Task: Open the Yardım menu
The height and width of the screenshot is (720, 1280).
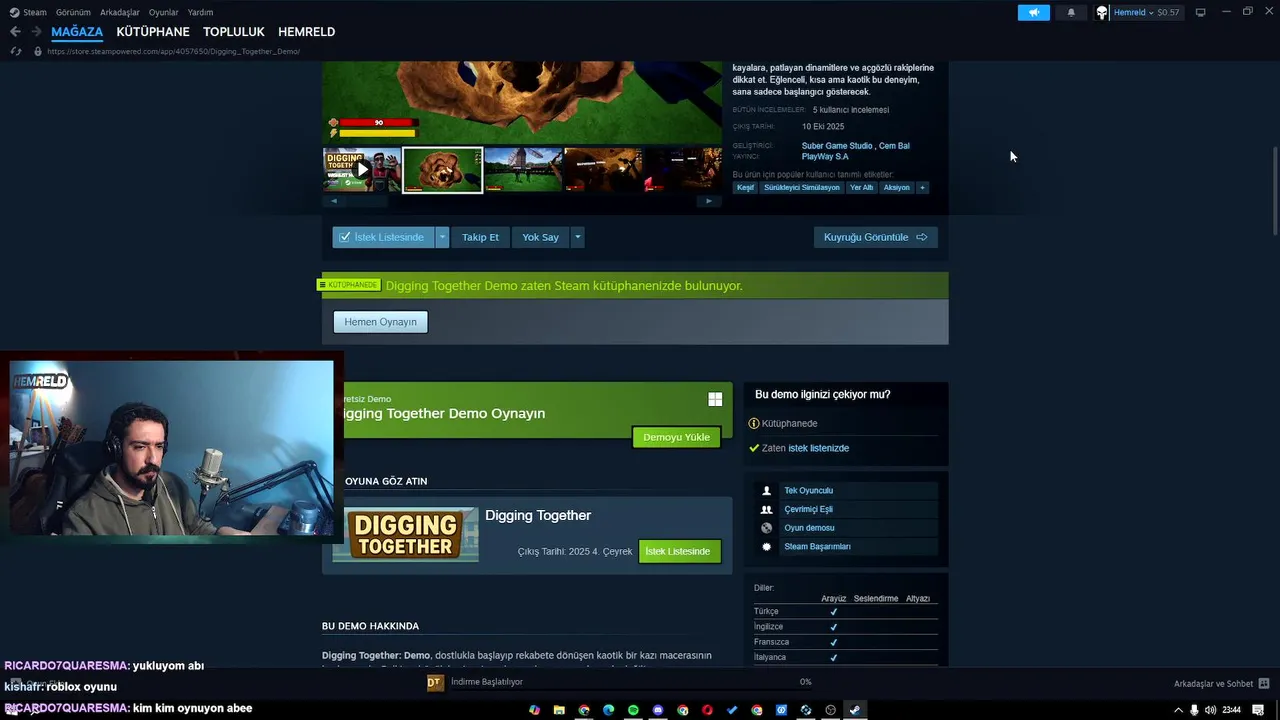Action: [x=200, y=12]
